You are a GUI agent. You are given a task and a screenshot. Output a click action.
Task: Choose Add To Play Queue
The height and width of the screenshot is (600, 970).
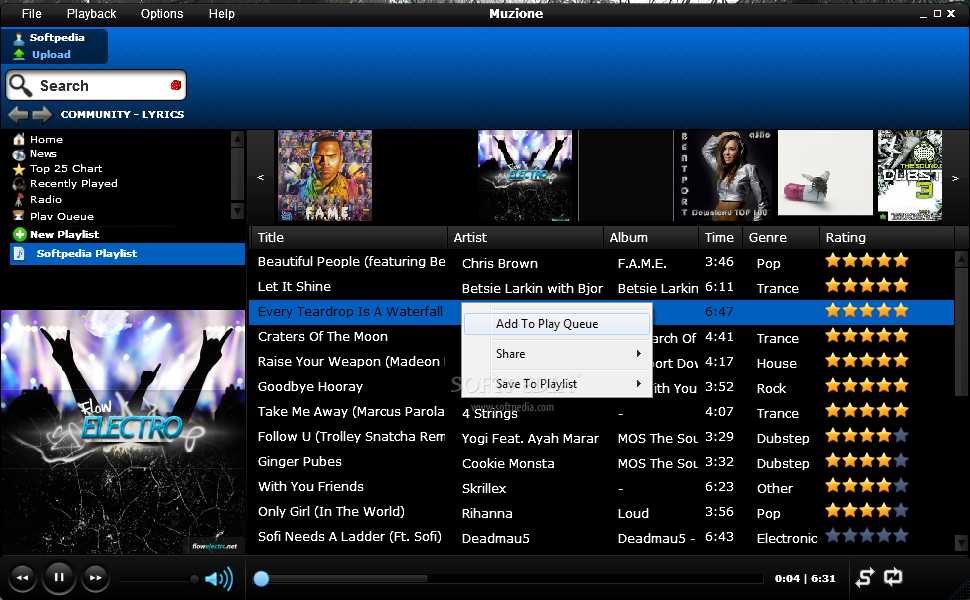coord(557,324)
